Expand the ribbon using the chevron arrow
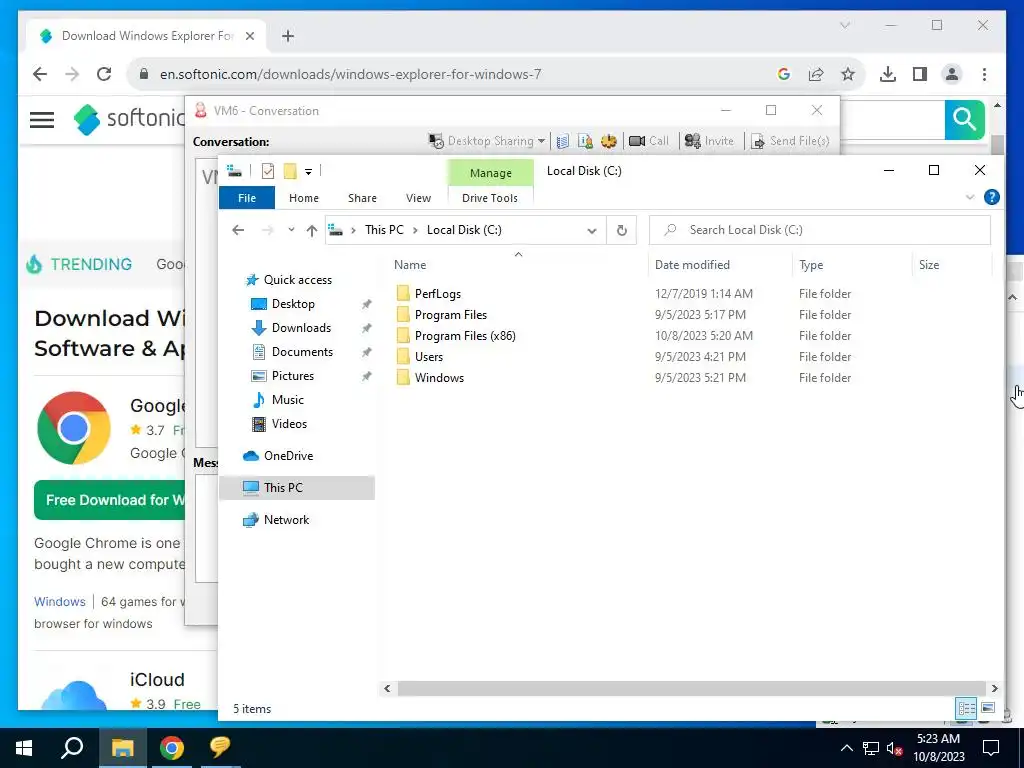The image size is (1024, 768). [x=970, y=197]
